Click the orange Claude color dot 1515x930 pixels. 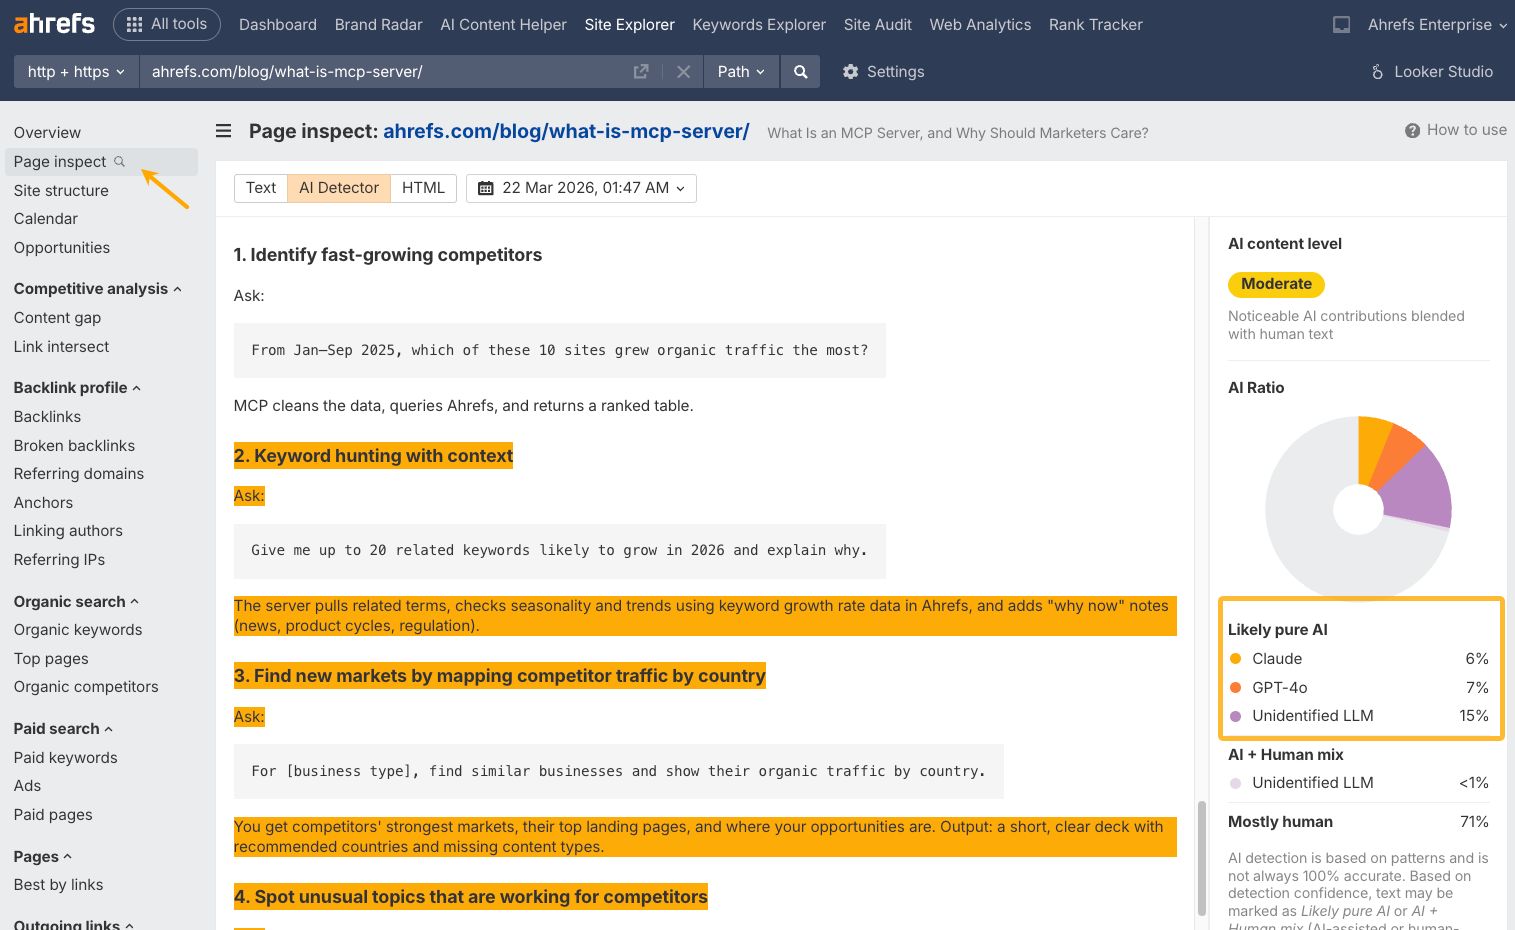[x=1237, y=658]
